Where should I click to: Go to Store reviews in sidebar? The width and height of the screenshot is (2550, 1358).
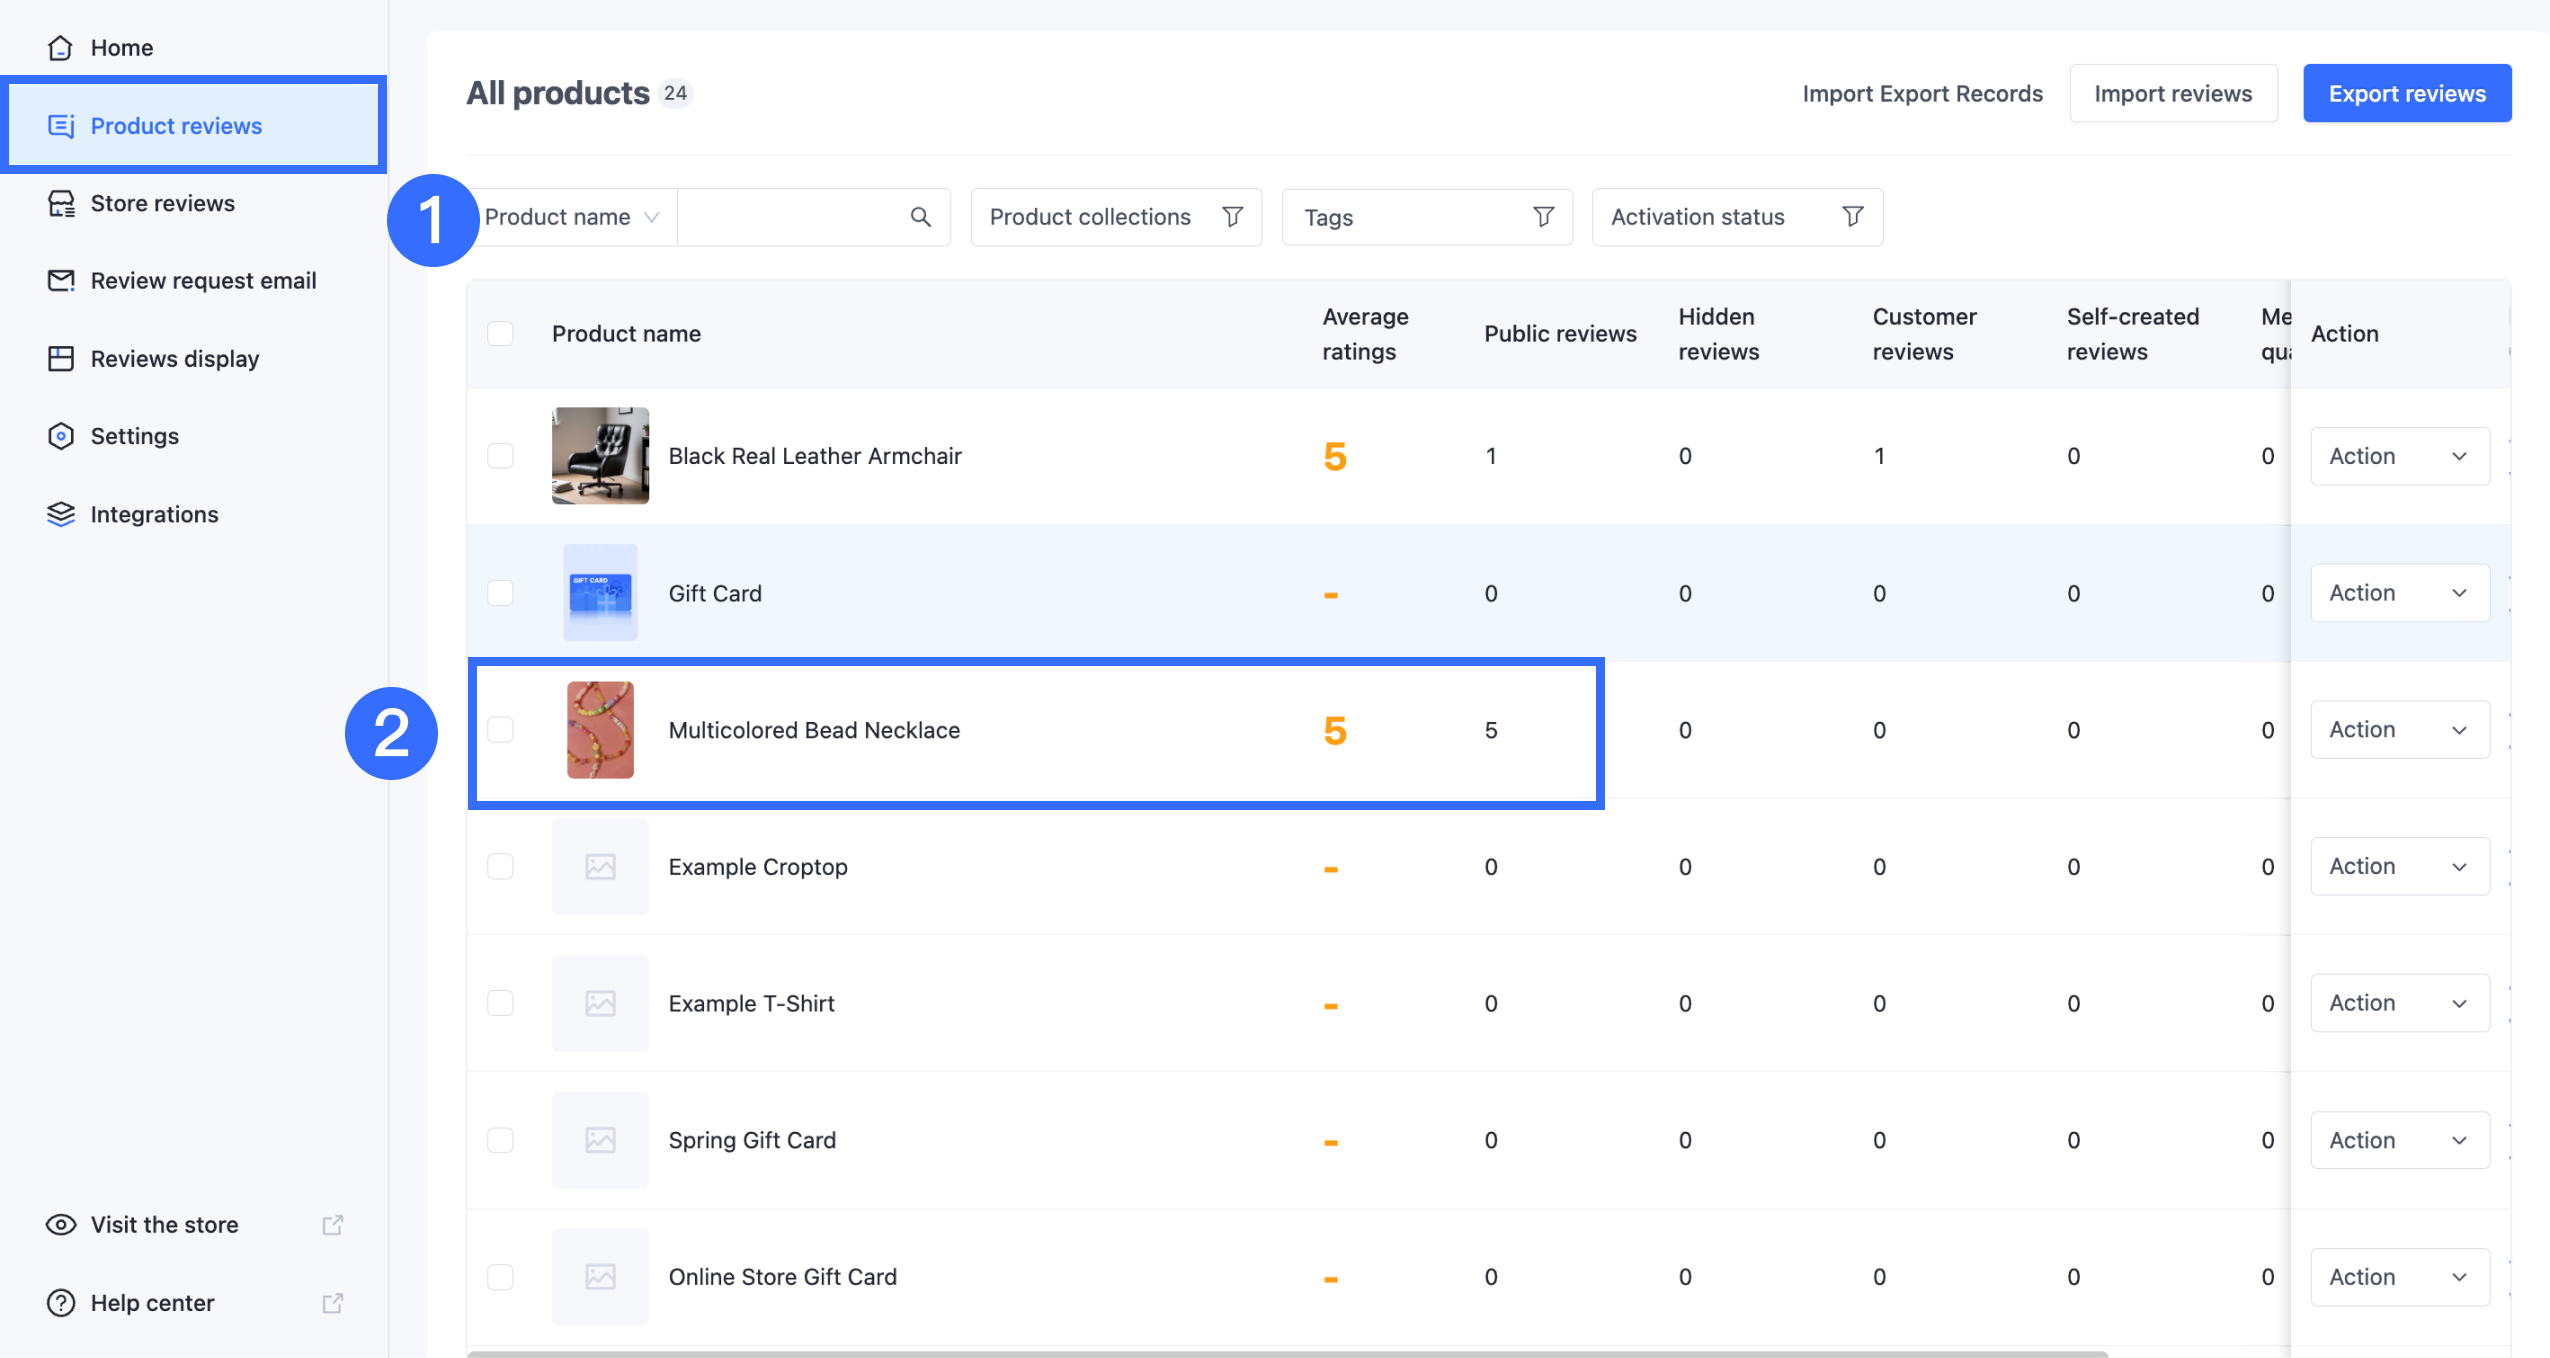click(162, 203)
